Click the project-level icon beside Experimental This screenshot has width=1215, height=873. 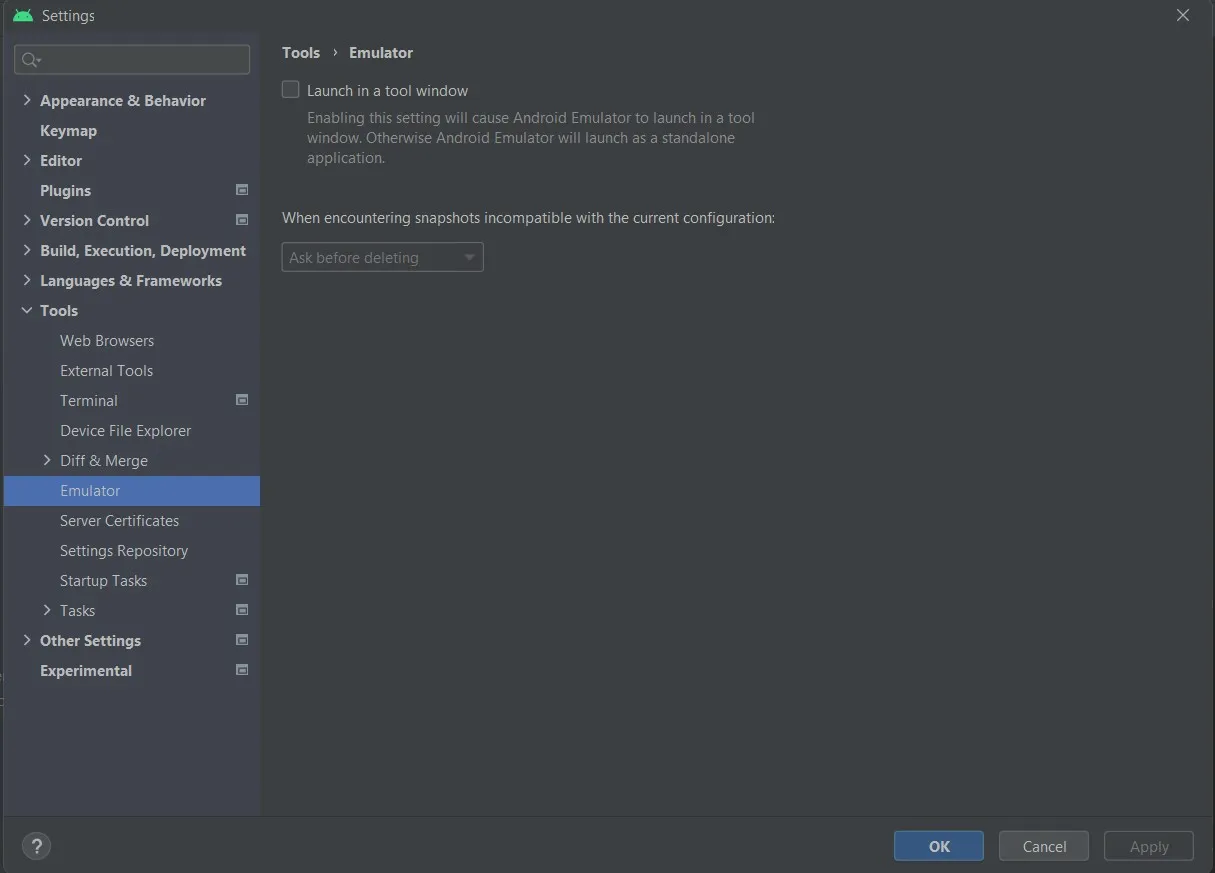click(242, 670)
